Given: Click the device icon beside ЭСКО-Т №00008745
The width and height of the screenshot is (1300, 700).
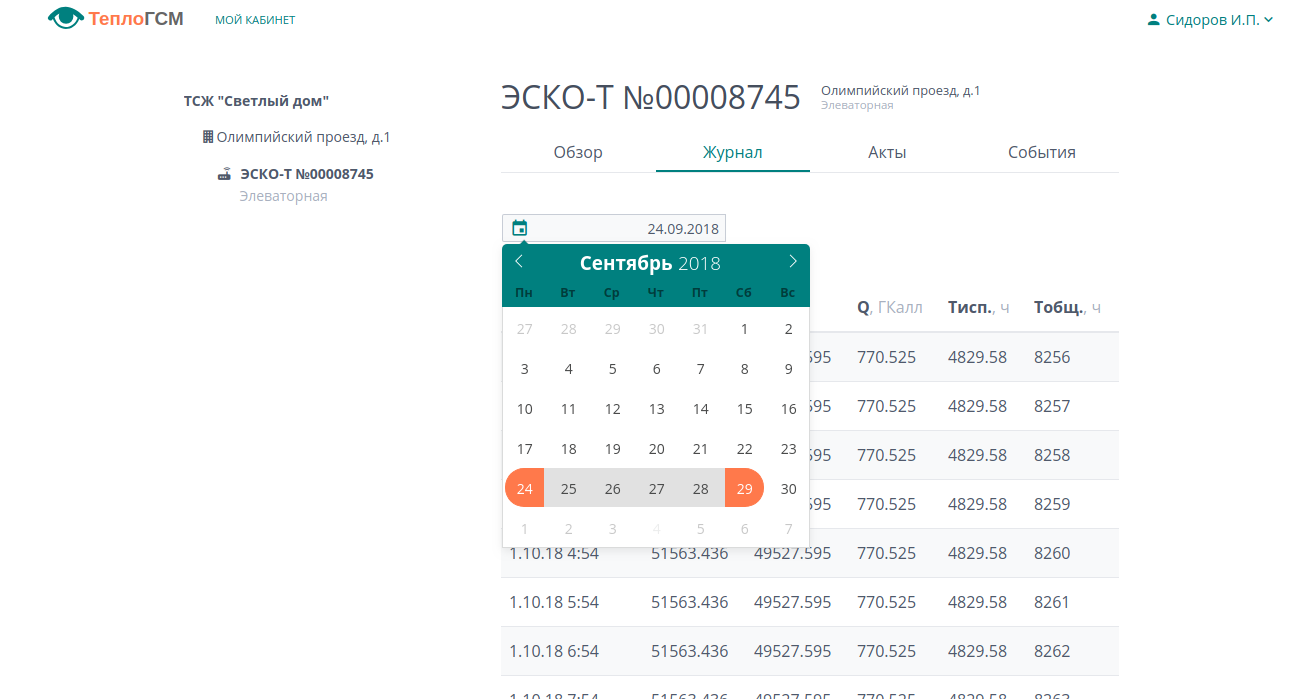Looking at the screenshot, I should click(225, 174).
